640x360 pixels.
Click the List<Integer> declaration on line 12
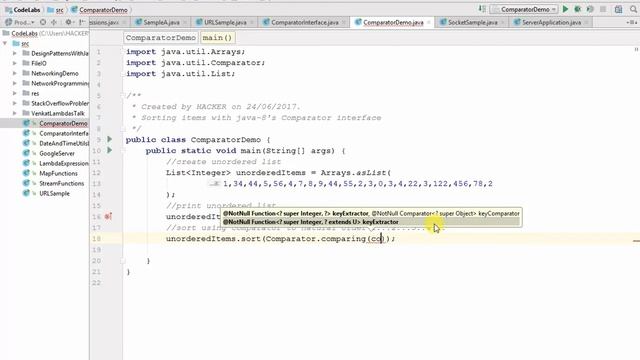click(x=198, y=173)
